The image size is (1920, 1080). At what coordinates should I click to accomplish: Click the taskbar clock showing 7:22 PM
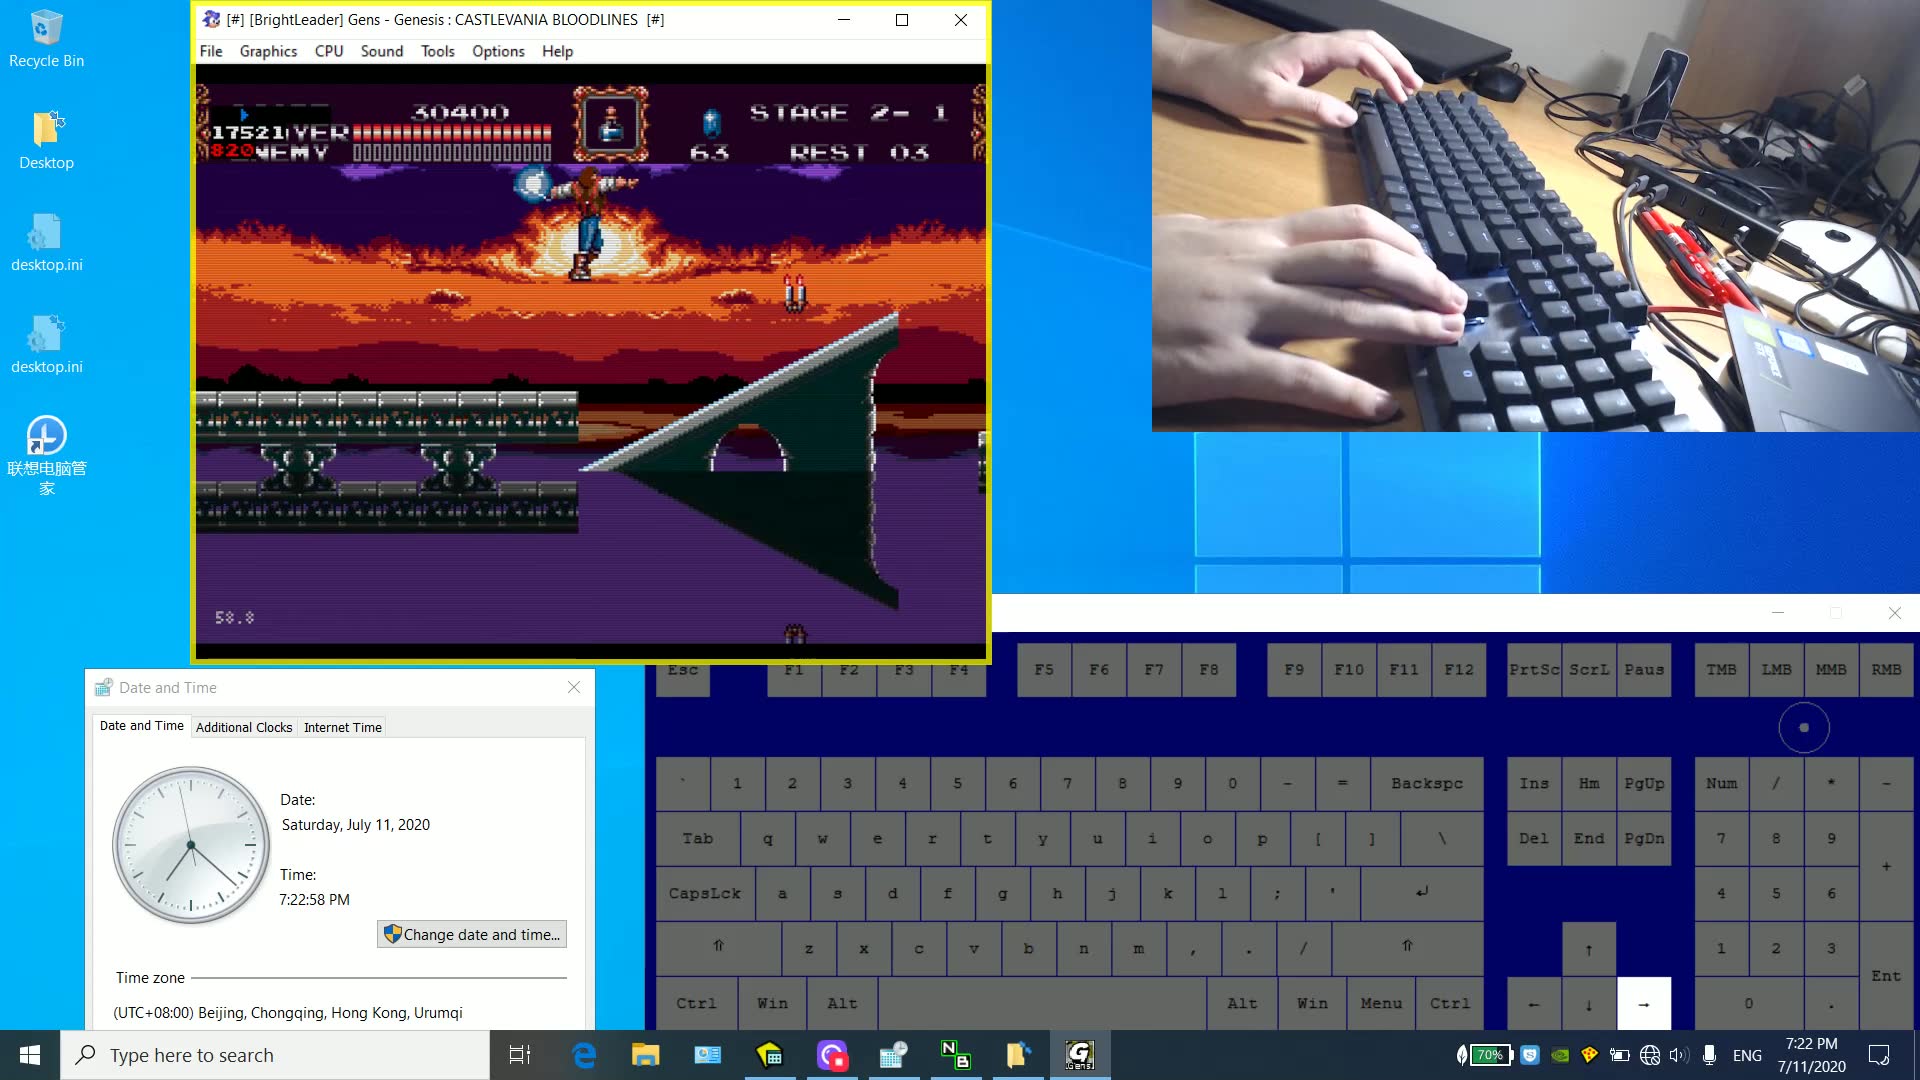point(1811,1055)
